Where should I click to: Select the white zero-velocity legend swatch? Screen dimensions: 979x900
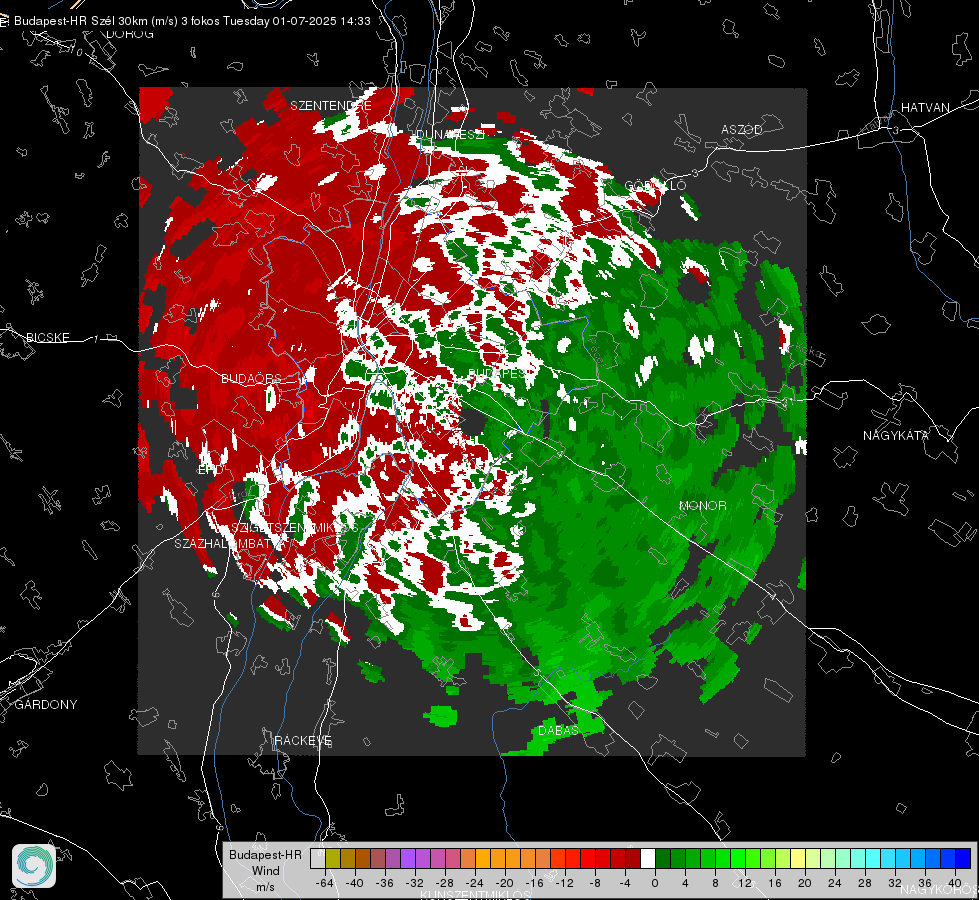648,858
